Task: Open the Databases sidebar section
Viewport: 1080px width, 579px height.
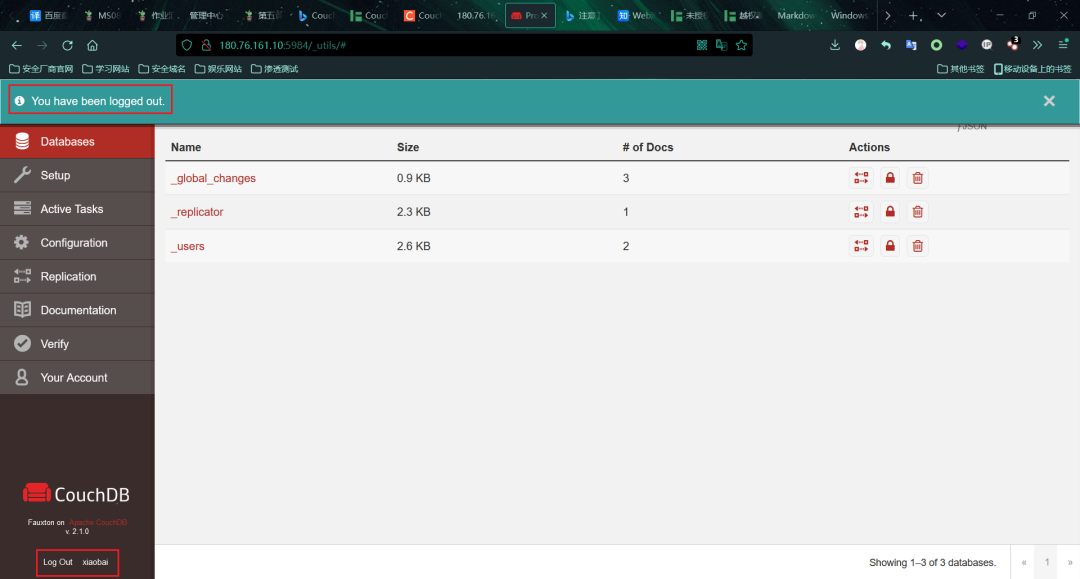Action: pyautogui.click(x=77, y=142)
